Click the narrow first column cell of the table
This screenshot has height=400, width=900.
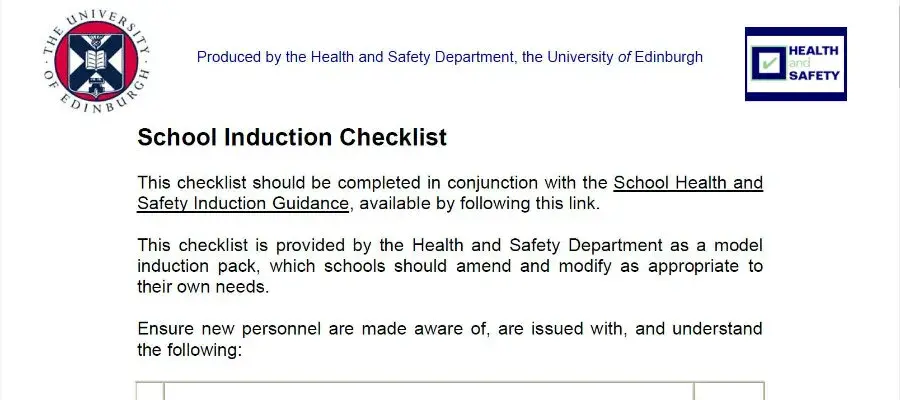coord(150,391)
